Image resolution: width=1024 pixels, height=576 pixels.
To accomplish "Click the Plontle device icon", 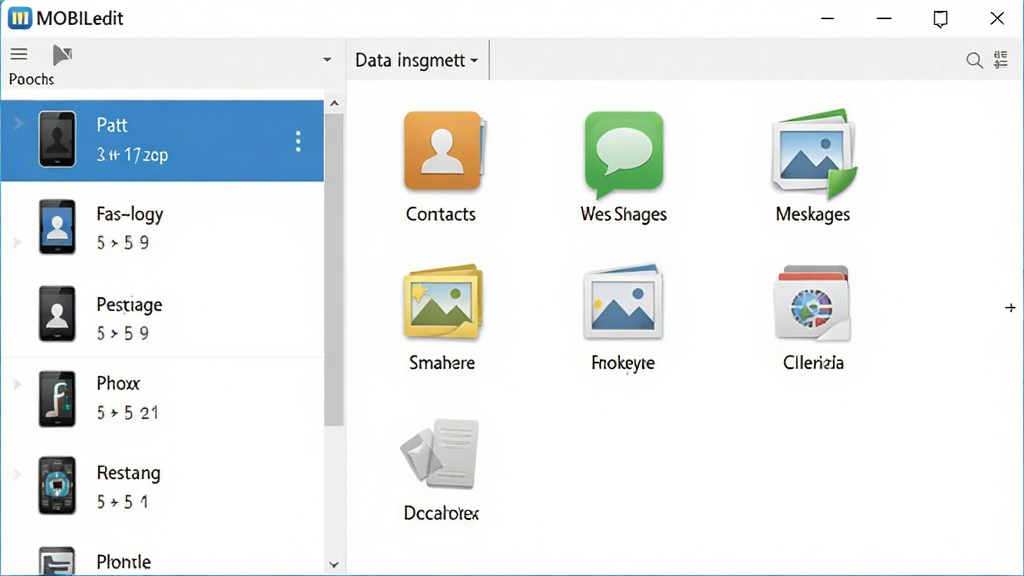I will tap(57, 560).
